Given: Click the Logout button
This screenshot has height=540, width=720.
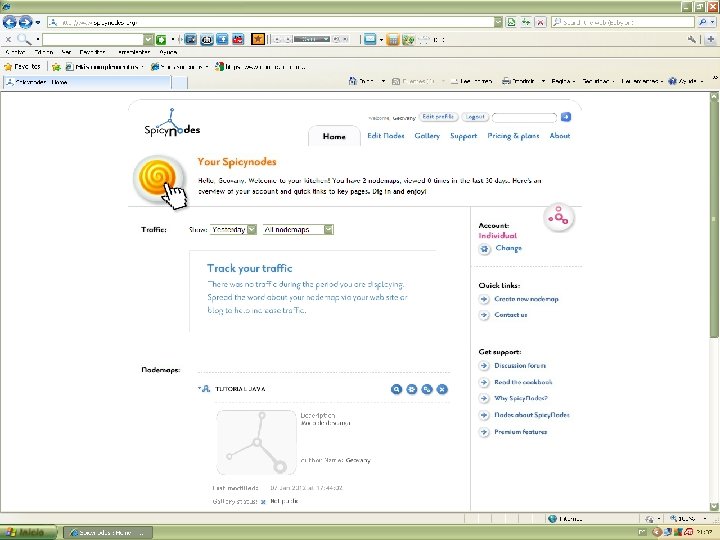Looking at the screenshot, I should coord(475,117).
